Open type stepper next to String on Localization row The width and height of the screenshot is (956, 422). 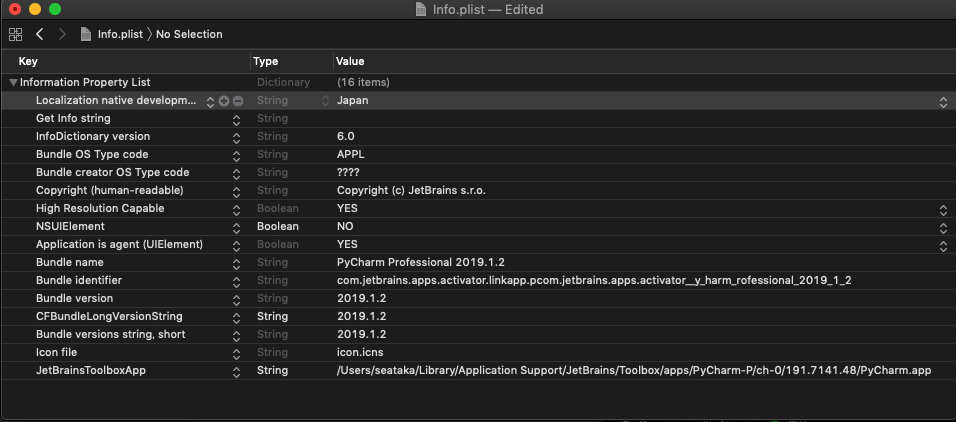326,101
